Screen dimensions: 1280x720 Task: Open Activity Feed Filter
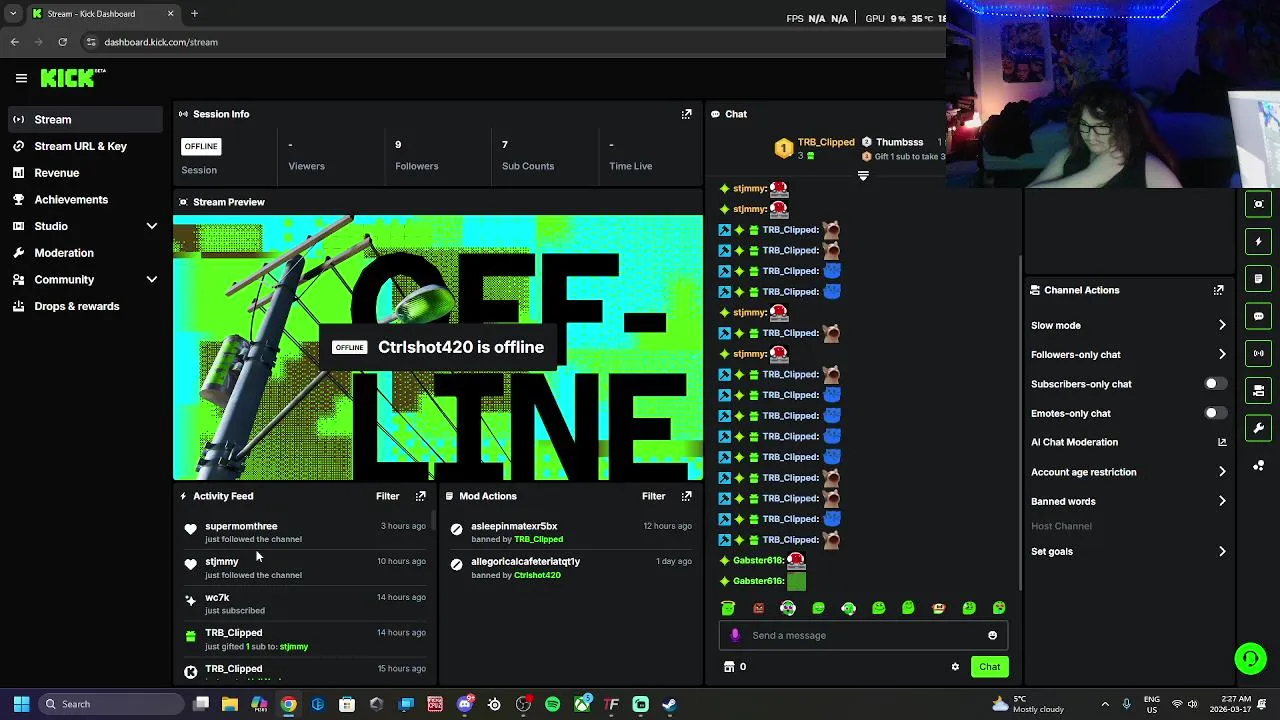click(387, 496)
